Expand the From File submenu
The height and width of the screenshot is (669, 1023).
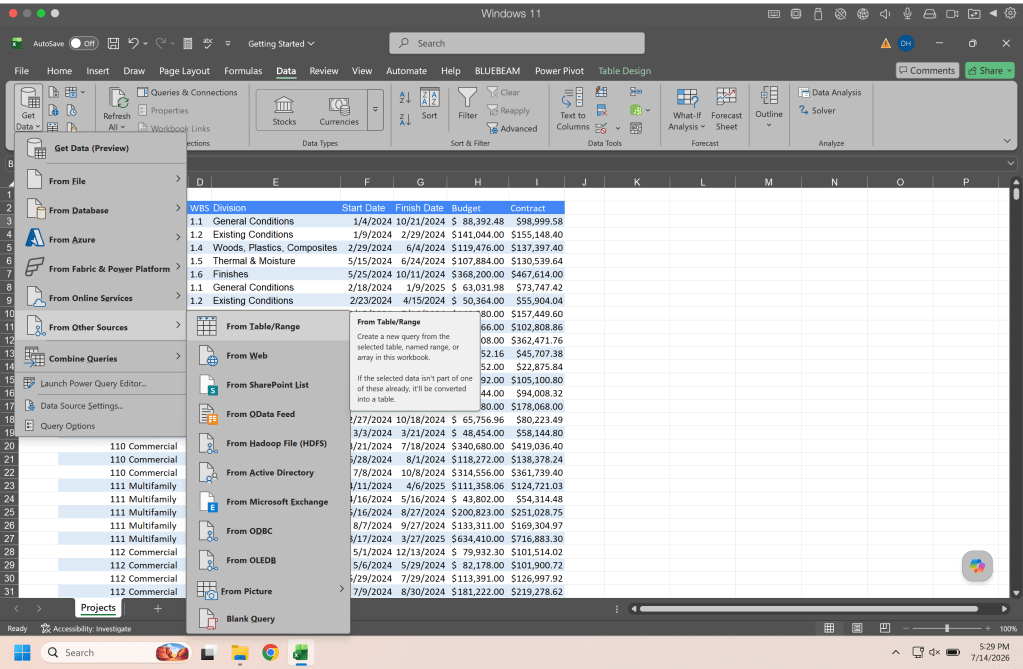tap(101, 181)
